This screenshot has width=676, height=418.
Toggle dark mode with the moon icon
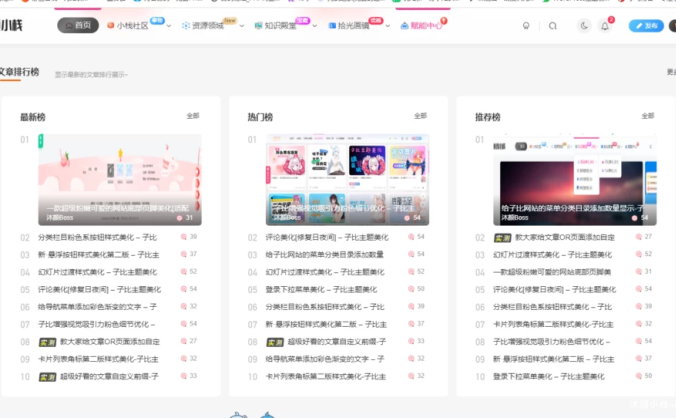click(584, 26)
